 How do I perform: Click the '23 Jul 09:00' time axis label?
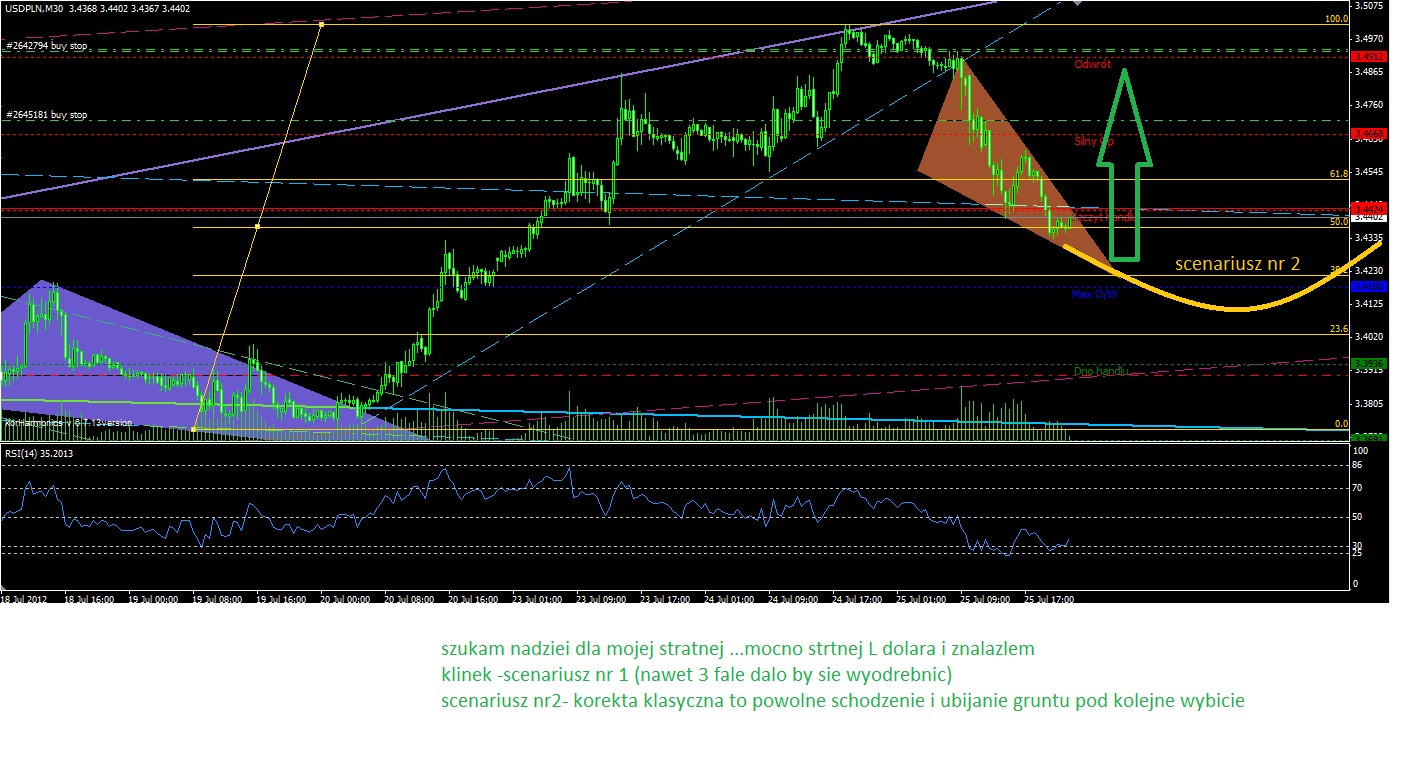pyautogui.click(x=600, y=600)
